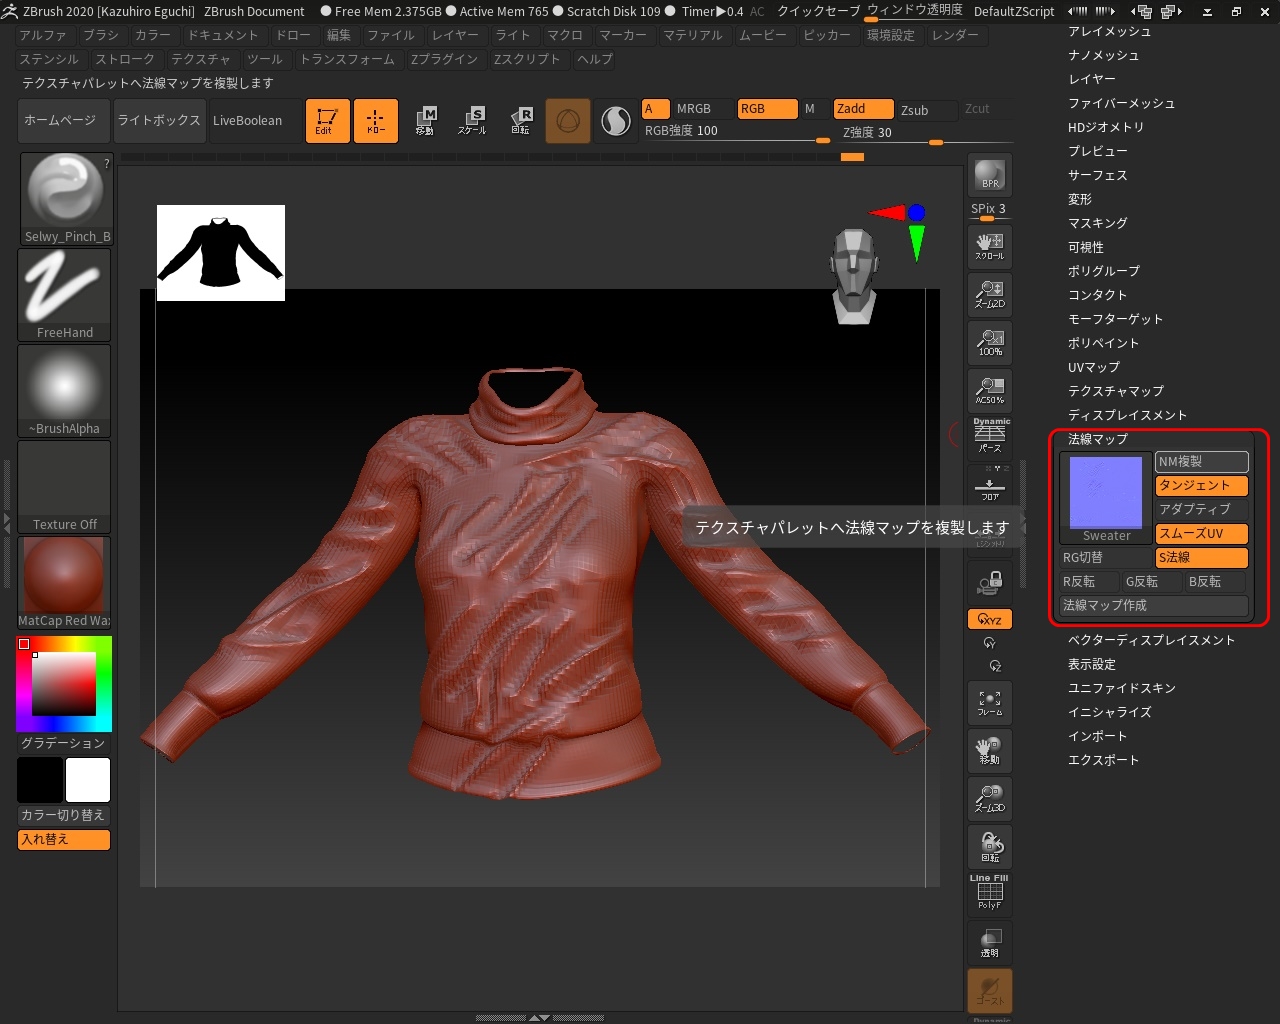1280x1024 pixels.
Task: Toggle the B反転 flip option
Action: click(1216, 582)
